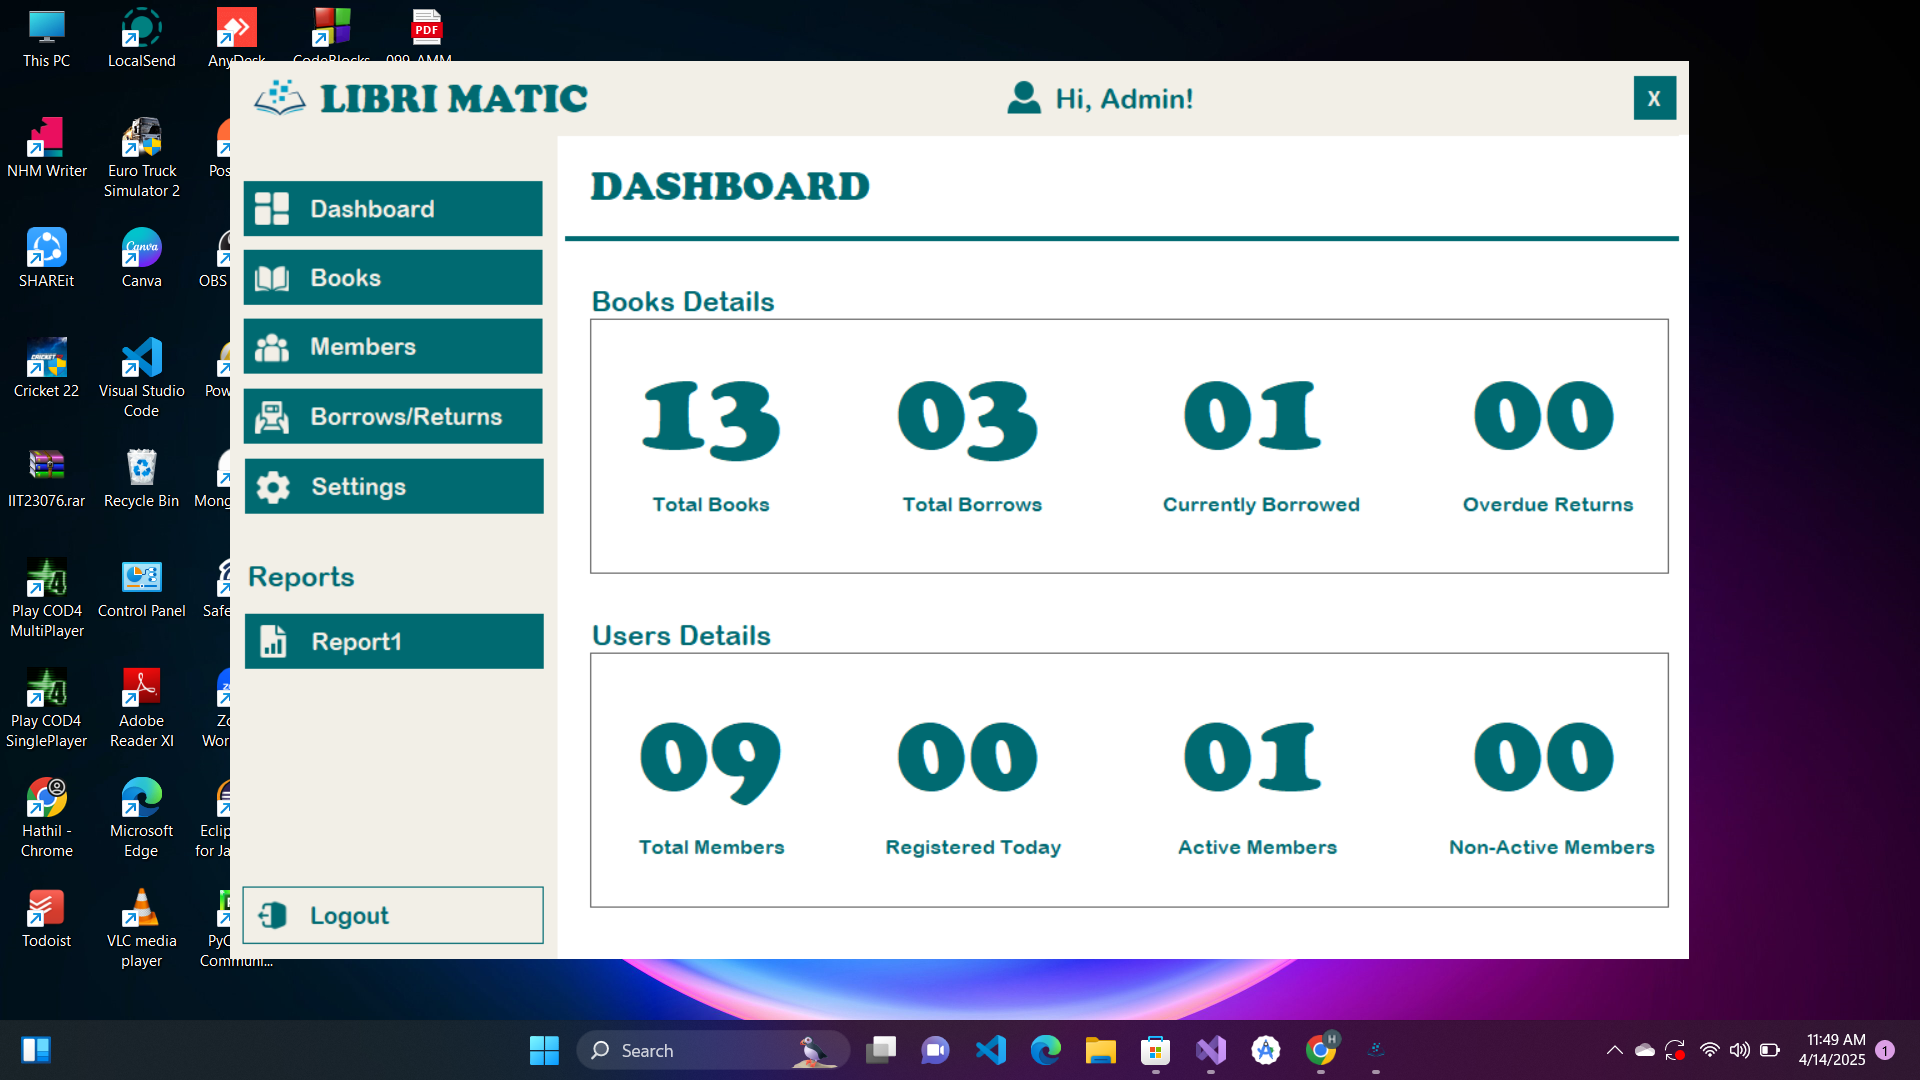Open Report1 under Reports

394,641
